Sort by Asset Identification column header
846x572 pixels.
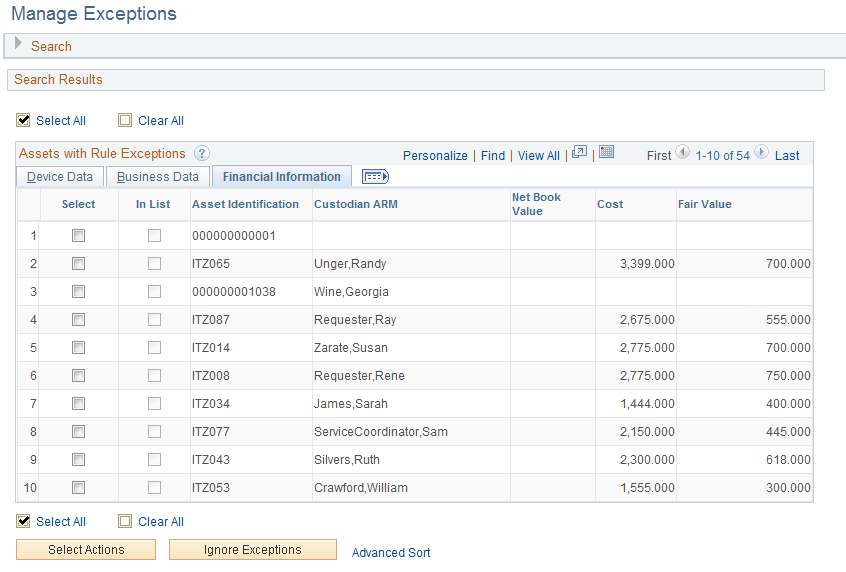(245, 204)
